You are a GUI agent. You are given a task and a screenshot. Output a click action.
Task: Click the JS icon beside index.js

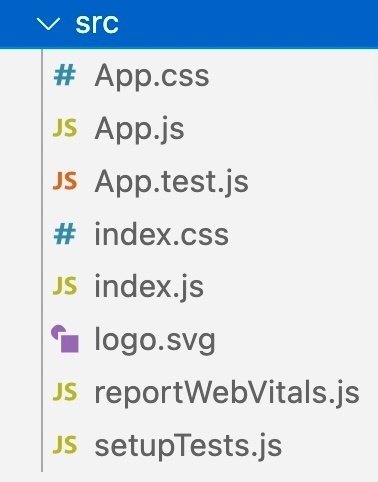(x=65, y=286)
